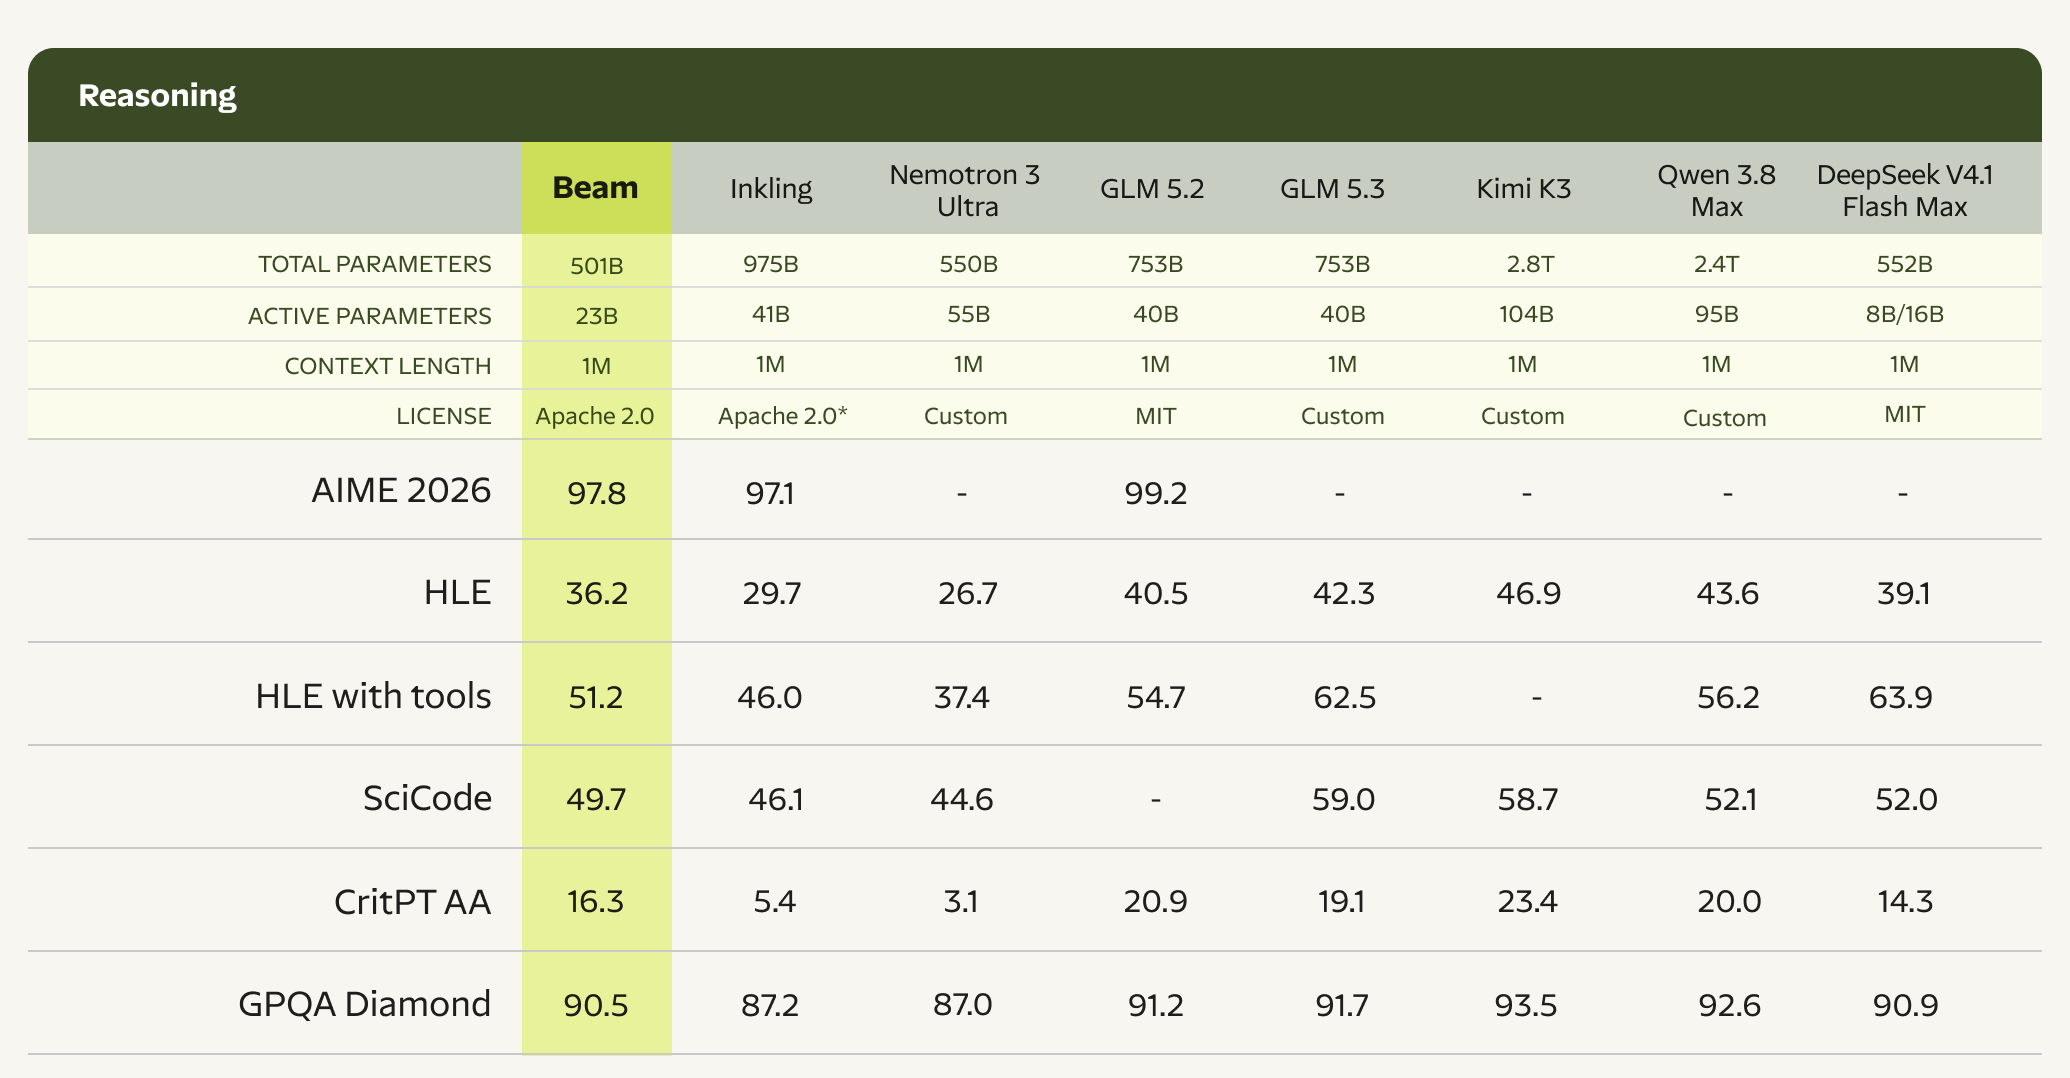Click Beam's CritPT AA score 16.3
The height and width of the screenshot is (1078, 2070).
[x=595, y=902]
